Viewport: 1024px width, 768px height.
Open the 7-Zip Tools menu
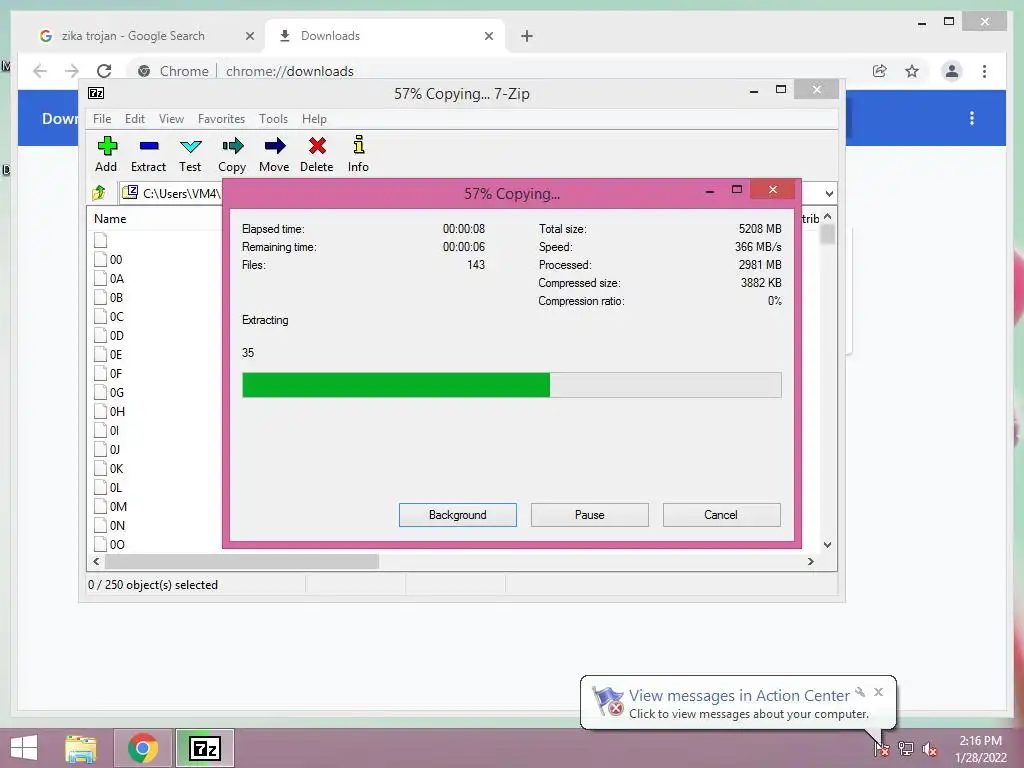point(273,119)
